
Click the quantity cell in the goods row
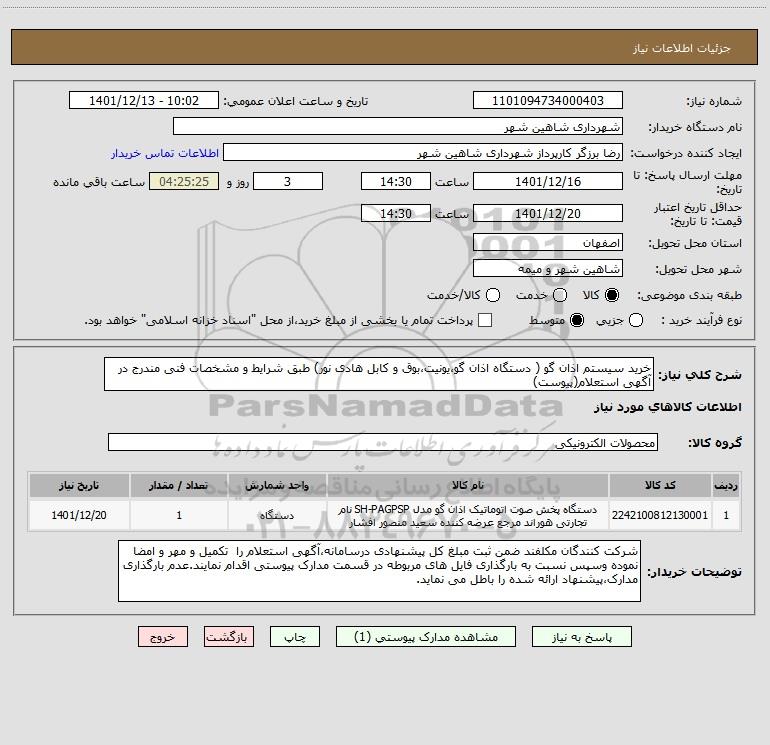179,515
